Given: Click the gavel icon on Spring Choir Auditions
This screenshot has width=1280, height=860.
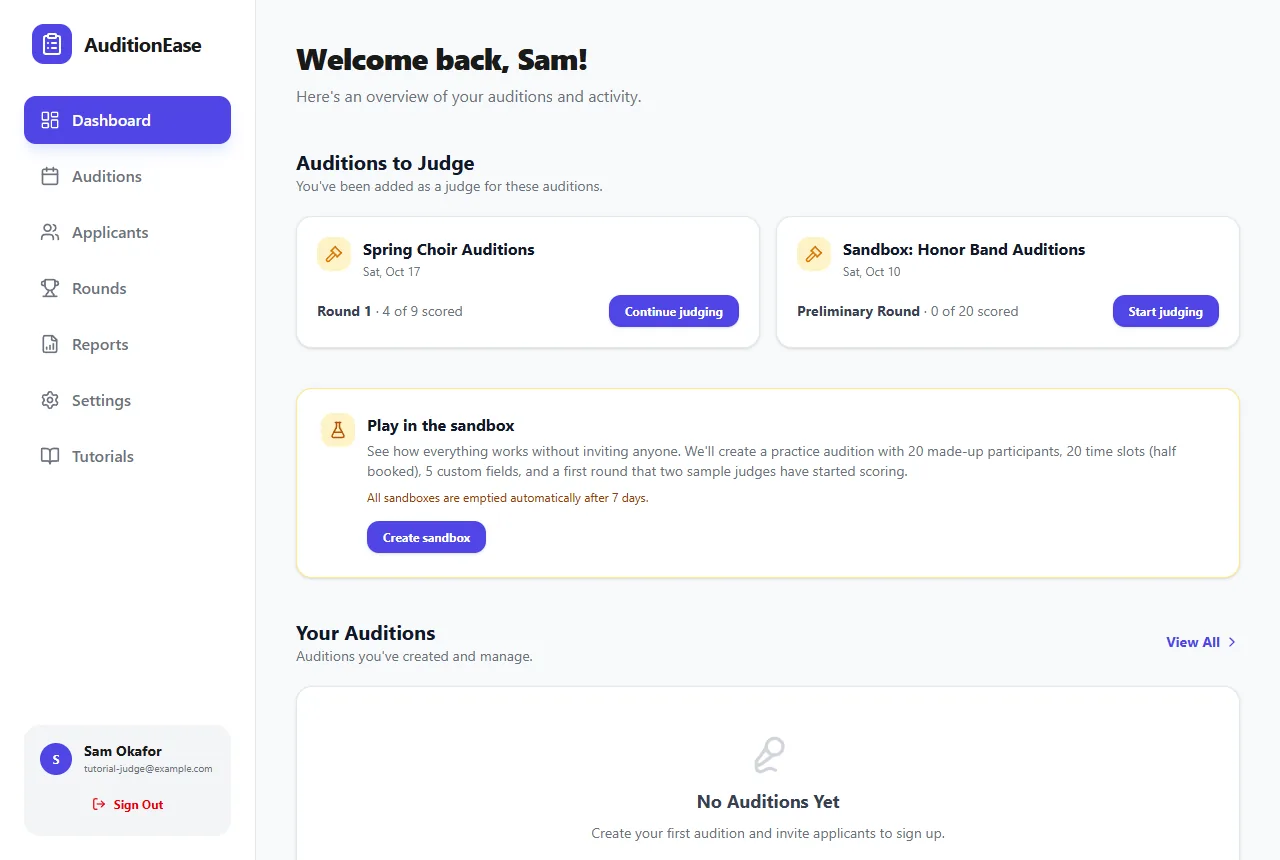Looking at the screenshot, I should click(334, 254).
